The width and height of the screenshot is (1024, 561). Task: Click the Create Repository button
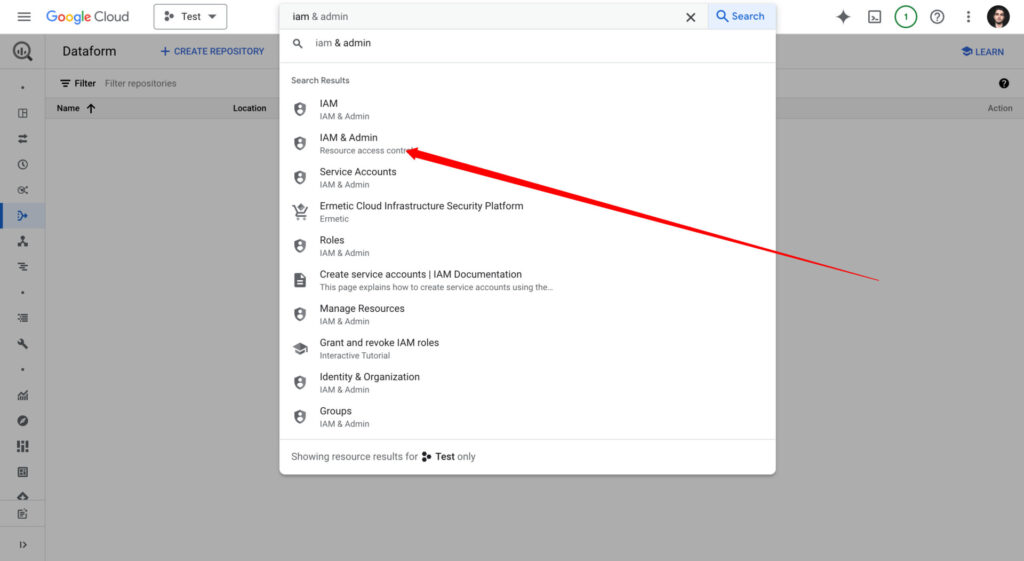pyautogui.click(x=212, y=51)
